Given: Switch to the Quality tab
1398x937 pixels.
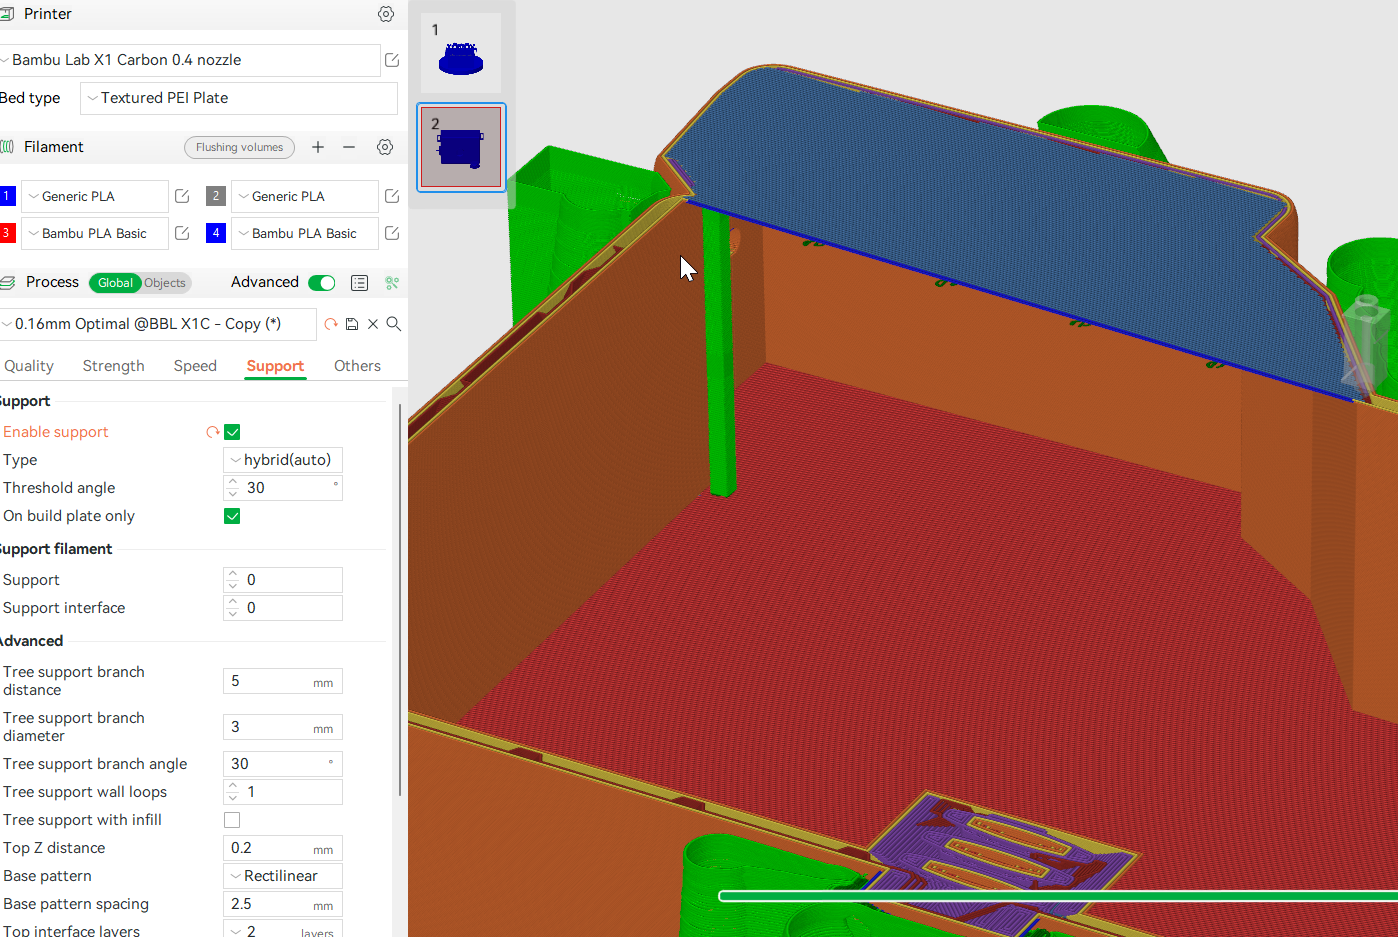Looking at the screenshot, I should point(29,366).
